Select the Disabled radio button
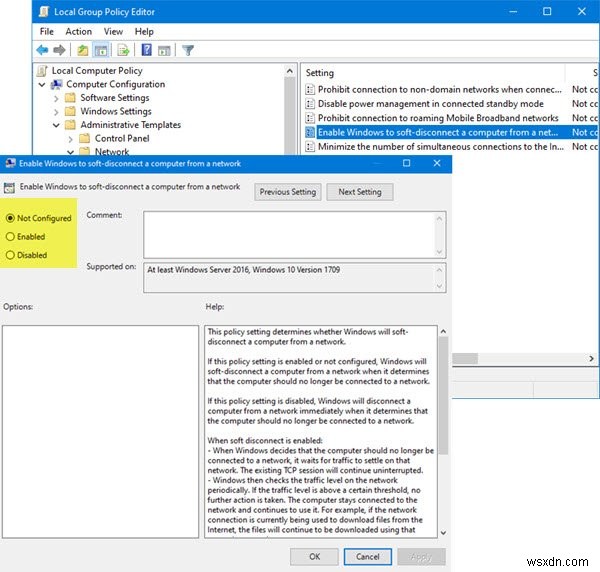This screenshot has width=600, height=572. point(10,255)
